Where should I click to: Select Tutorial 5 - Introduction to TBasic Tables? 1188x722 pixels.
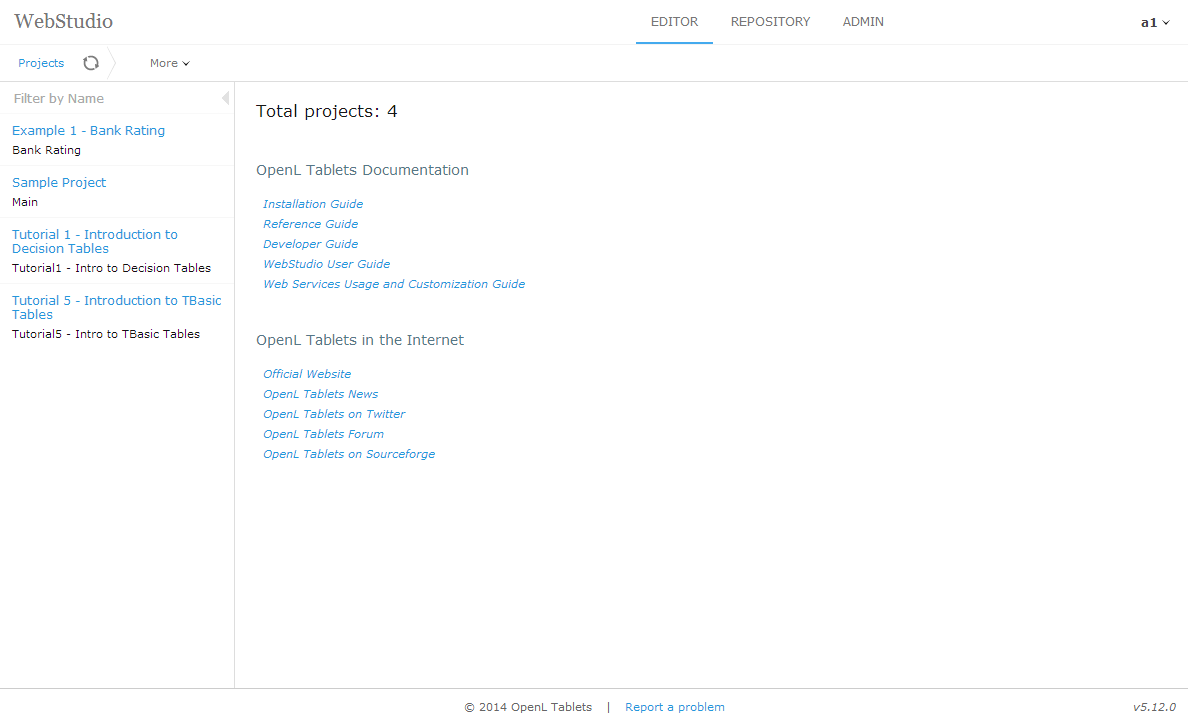pyautogui.click(x=116, y=307)
